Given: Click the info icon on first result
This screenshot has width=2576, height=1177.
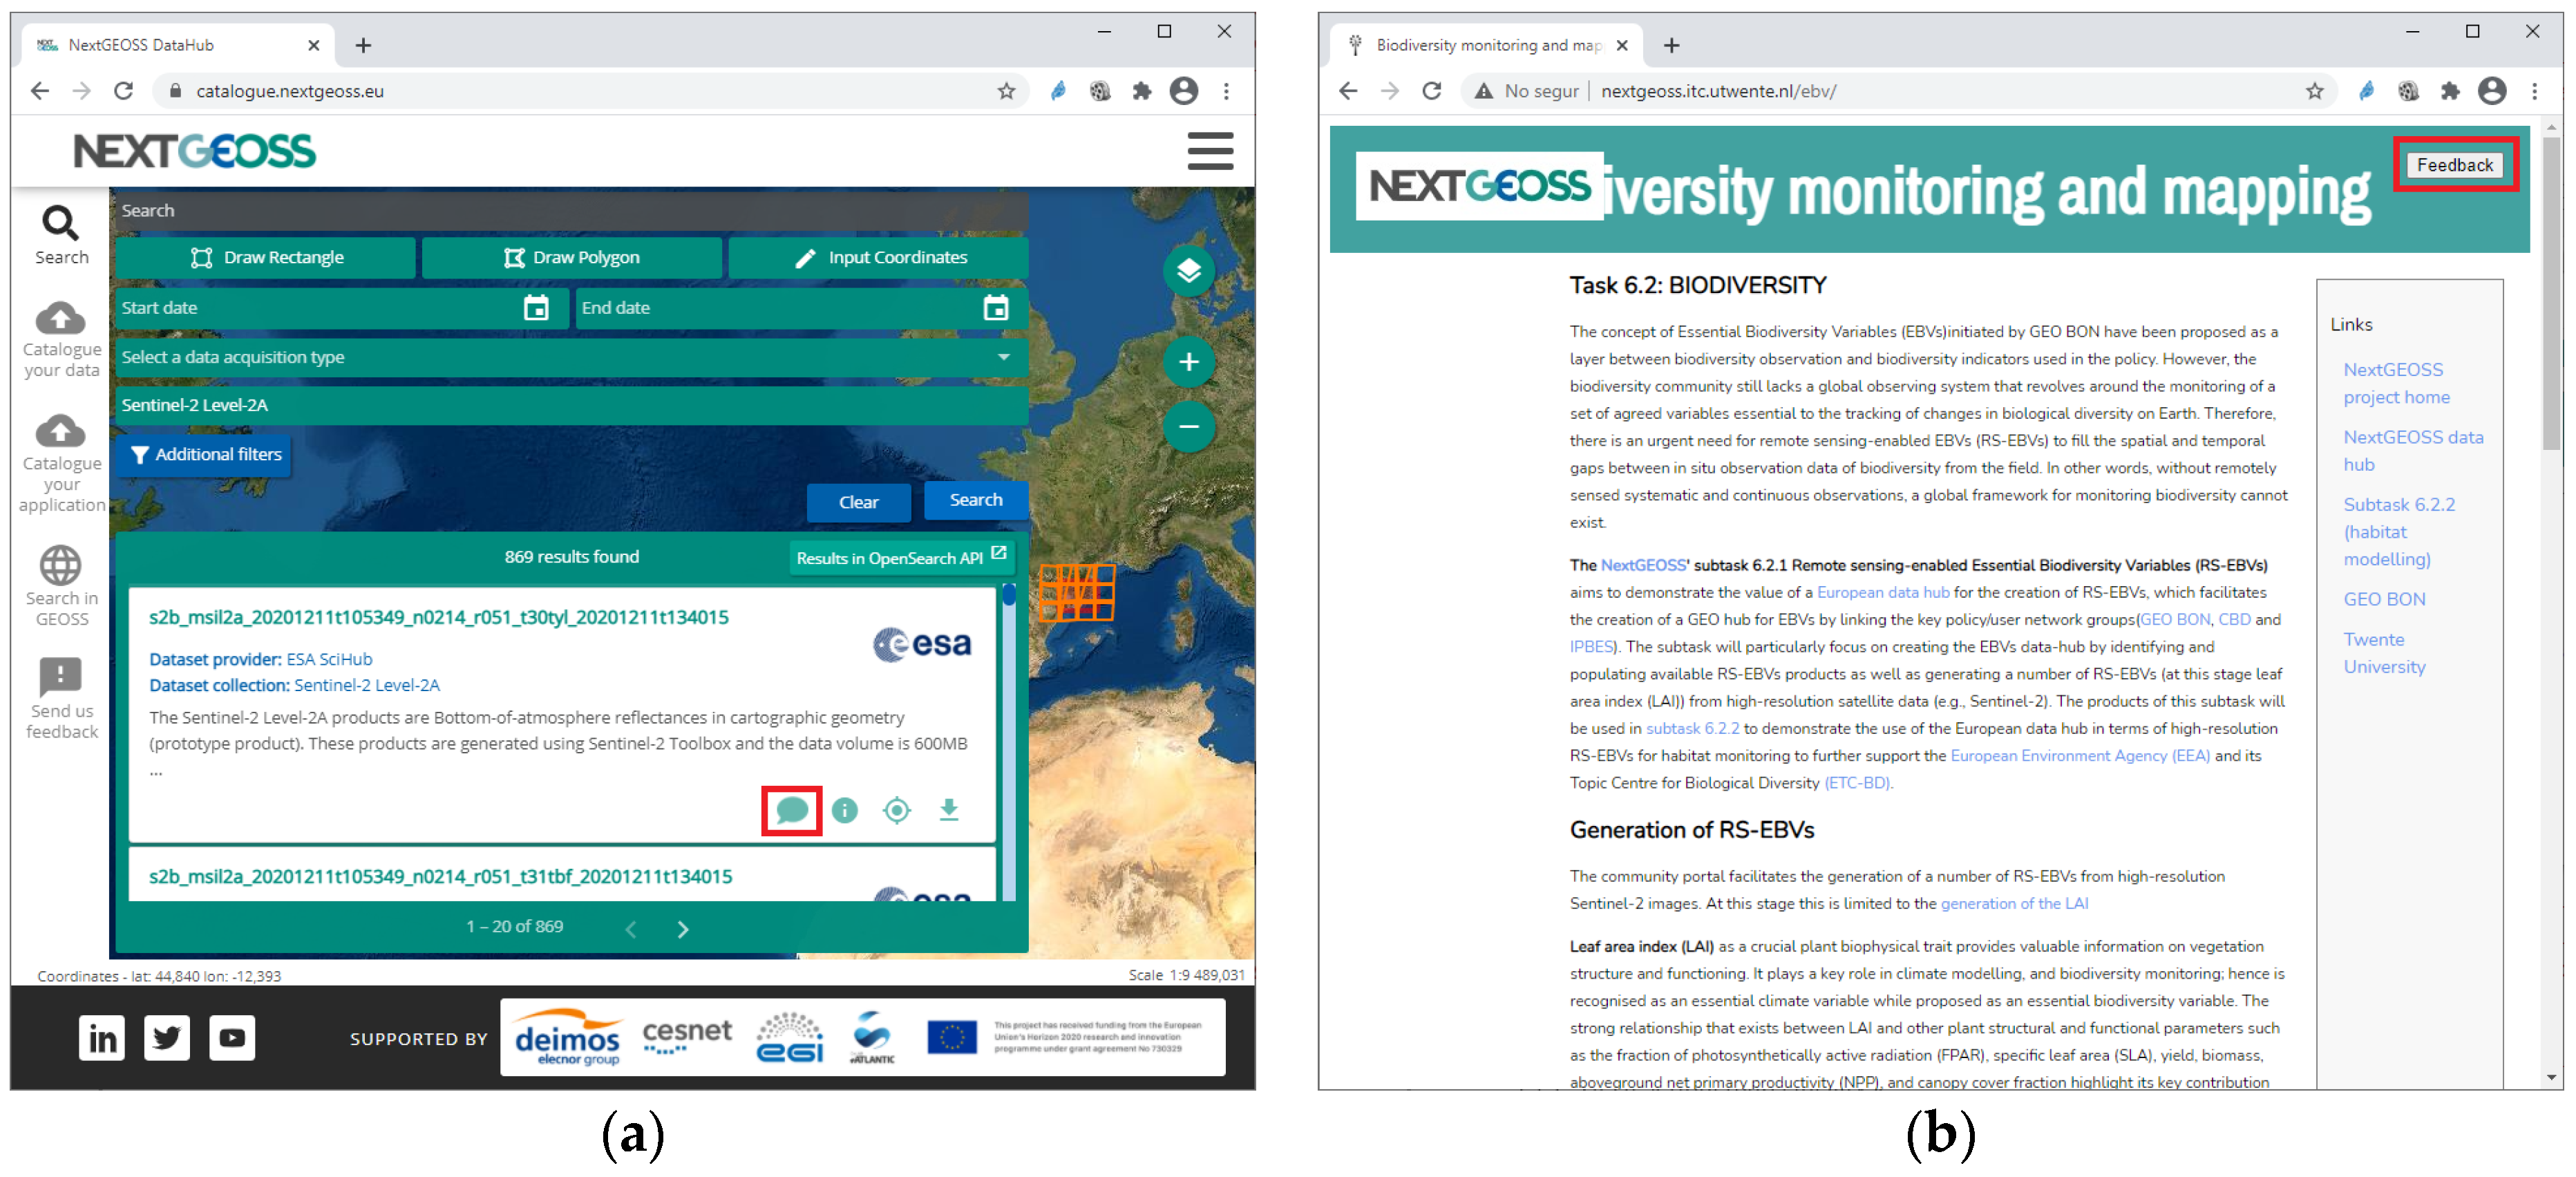Looking at the screenshot, I should [844, 810].
